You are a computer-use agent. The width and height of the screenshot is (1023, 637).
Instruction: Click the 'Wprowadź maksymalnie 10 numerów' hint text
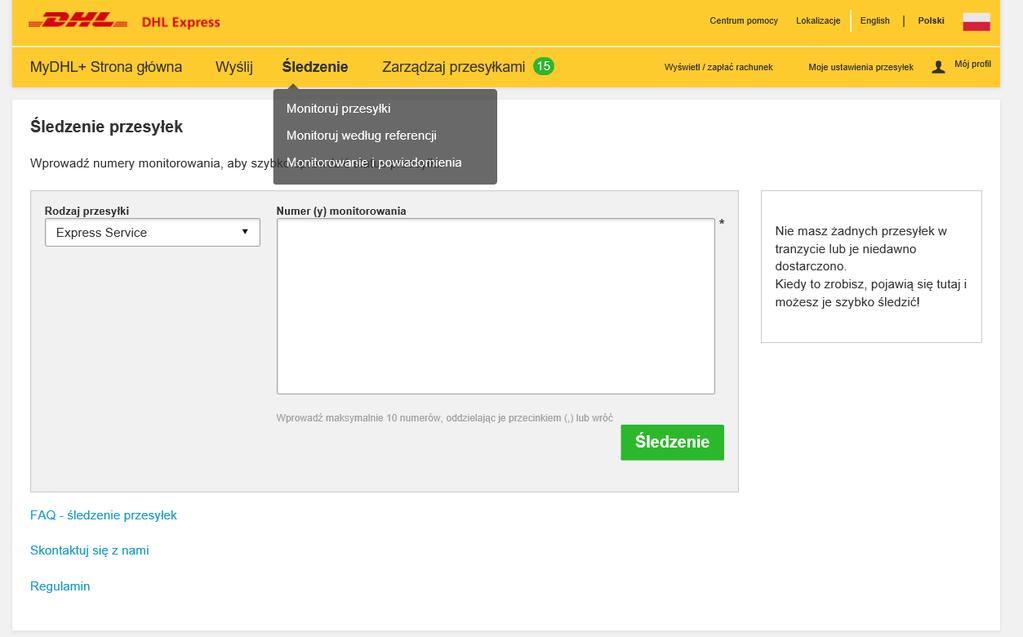click(x=444, y=418)
